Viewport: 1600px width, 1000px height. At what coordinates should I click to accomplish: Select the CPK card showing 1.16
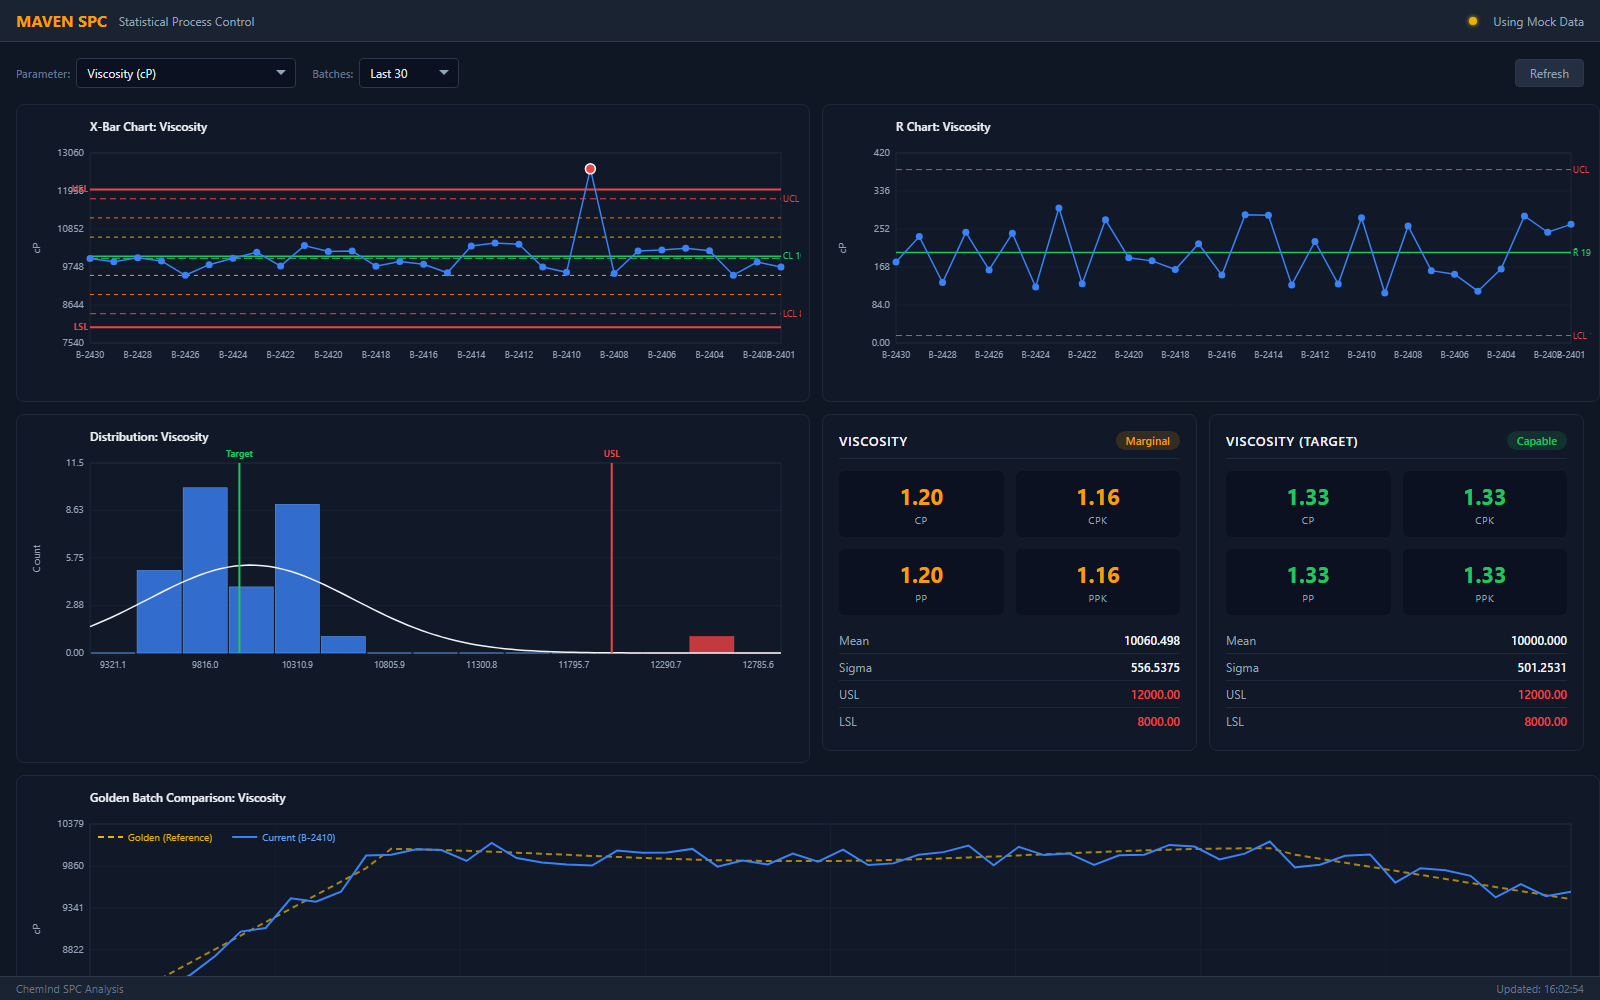(1097, 503)
